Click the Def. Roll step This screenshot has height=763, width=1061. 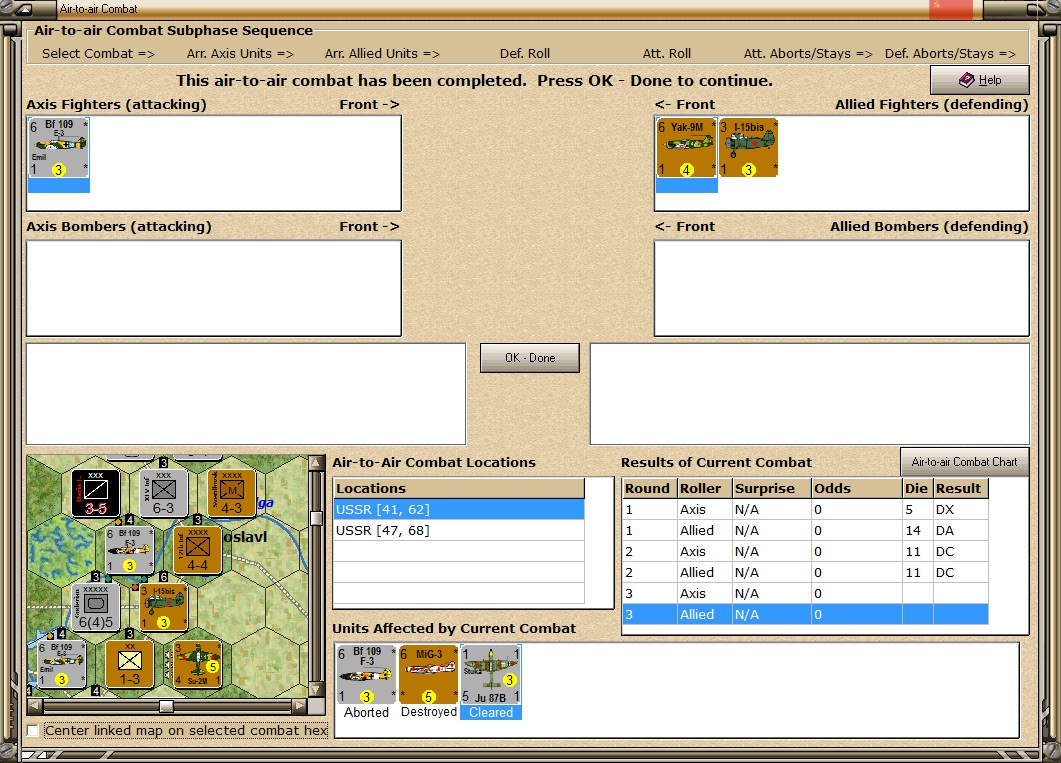tap(525, 53)
